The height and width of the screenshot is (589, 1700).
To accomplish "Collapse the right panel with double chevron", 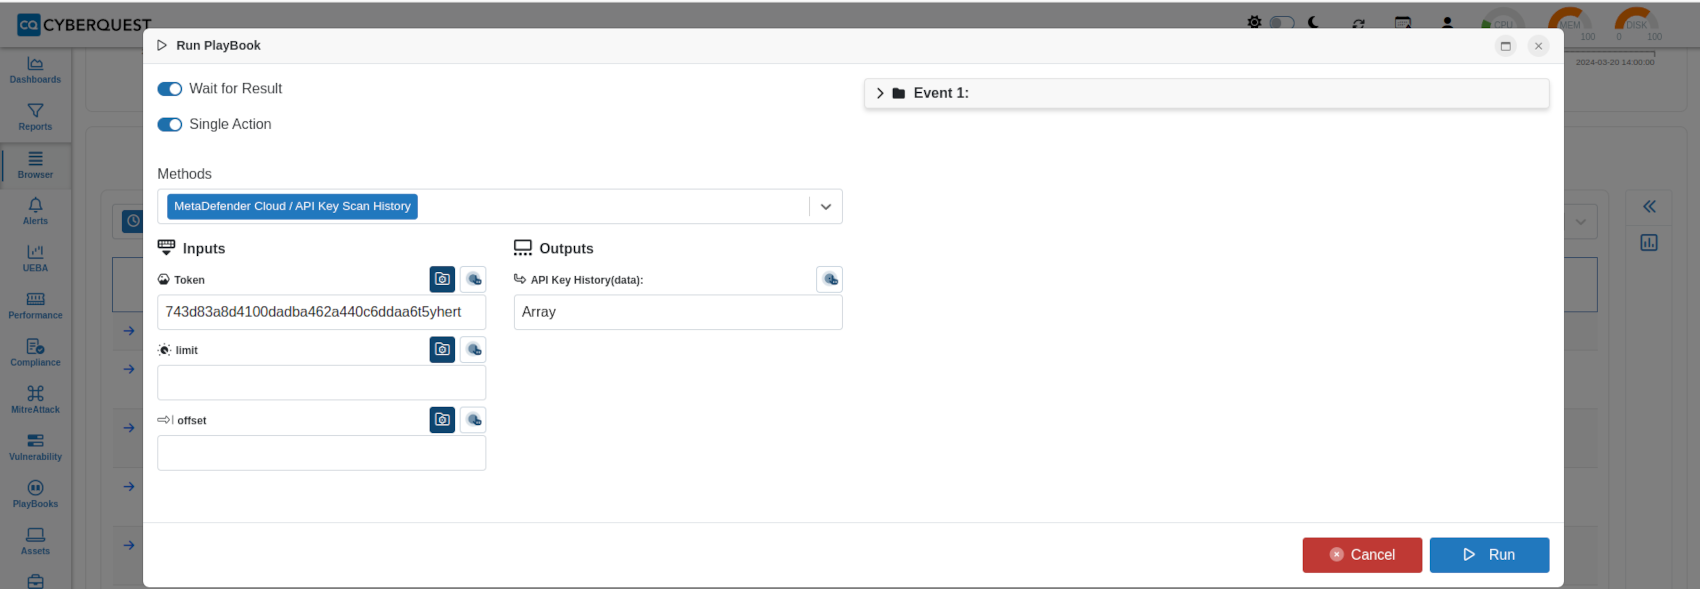I will 1649,206.
